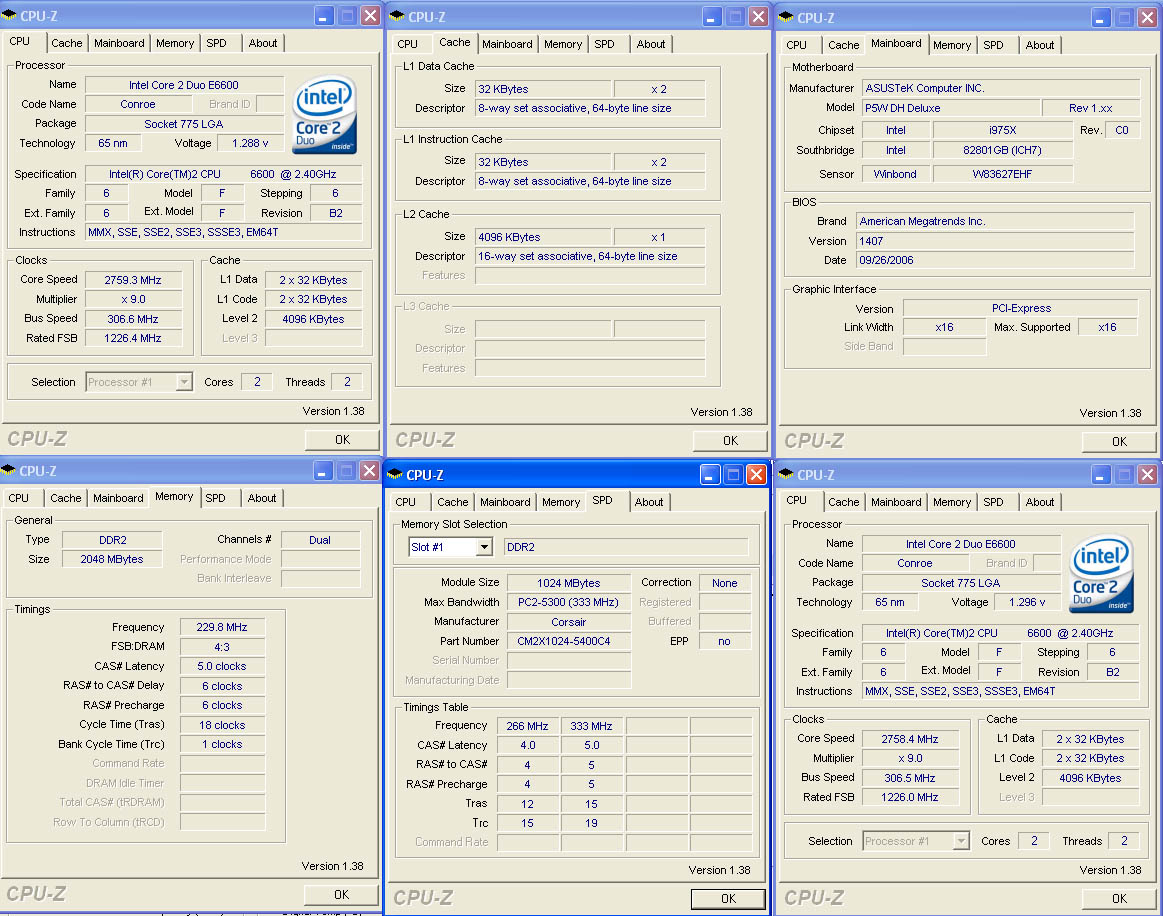This screenshot has height=916, width=1163.
Task: Click the DDR2 field beside Slot #1
Action: (626, 547)
